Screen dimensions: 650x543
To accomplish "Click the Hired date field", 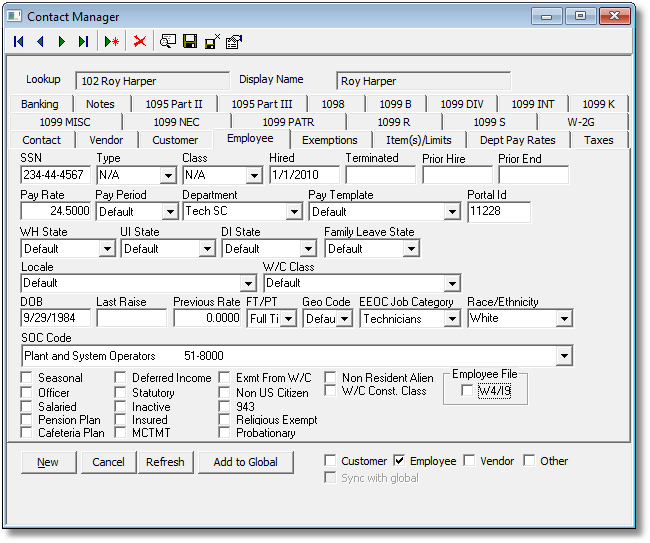I will click(x=304, y=175).
